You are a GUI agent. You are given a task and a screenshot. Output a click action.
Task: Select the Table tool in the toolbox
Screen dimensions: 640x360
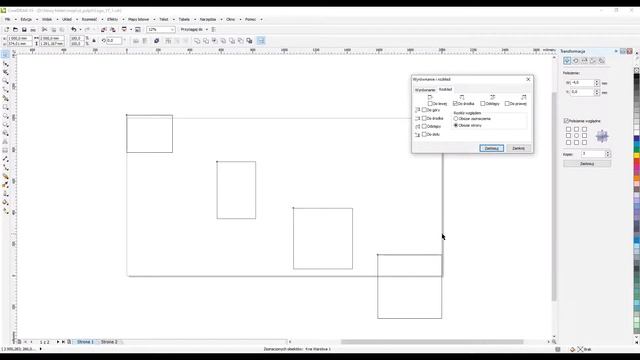coord(5,150)
